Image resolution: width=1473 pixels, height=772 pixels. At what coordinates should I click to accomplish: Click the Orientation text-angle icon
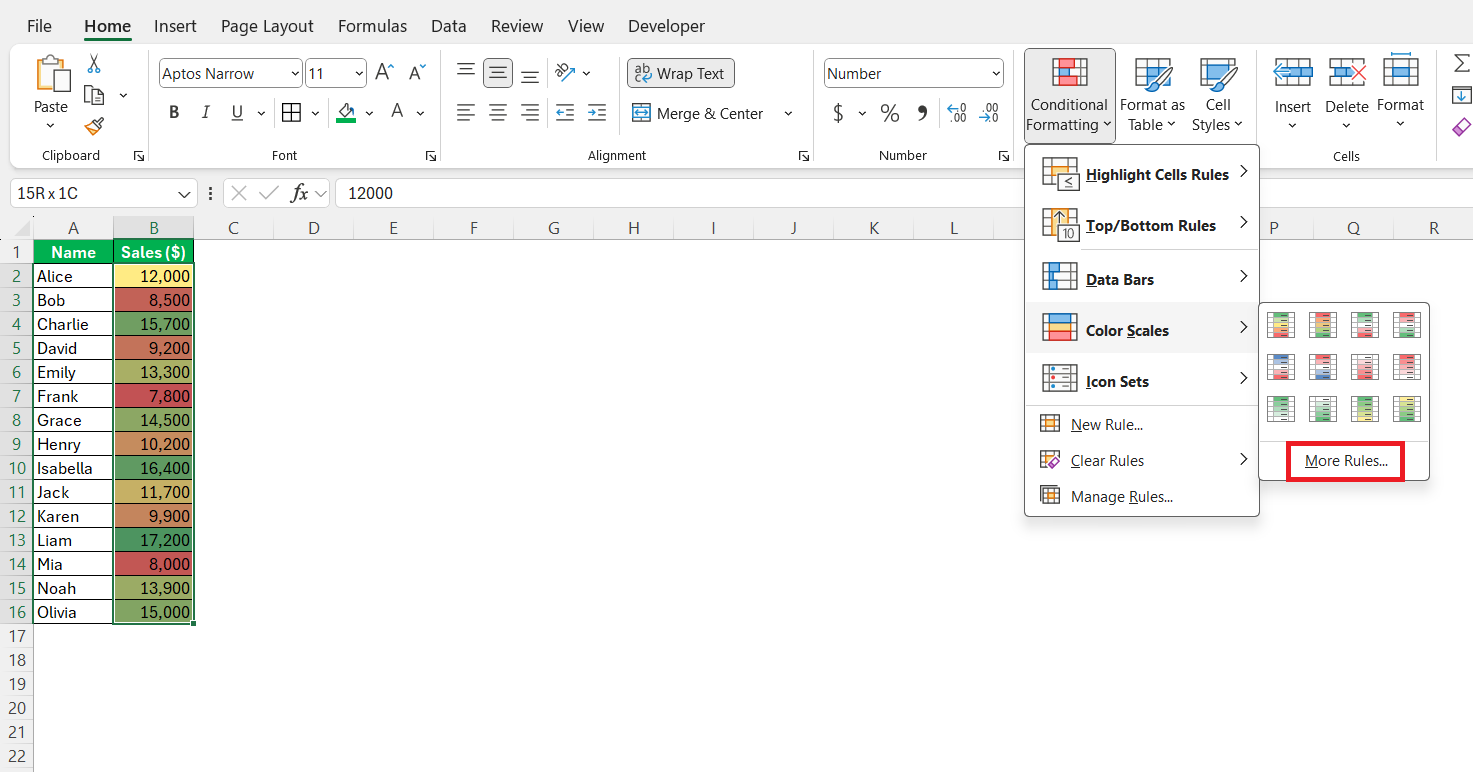565,73
